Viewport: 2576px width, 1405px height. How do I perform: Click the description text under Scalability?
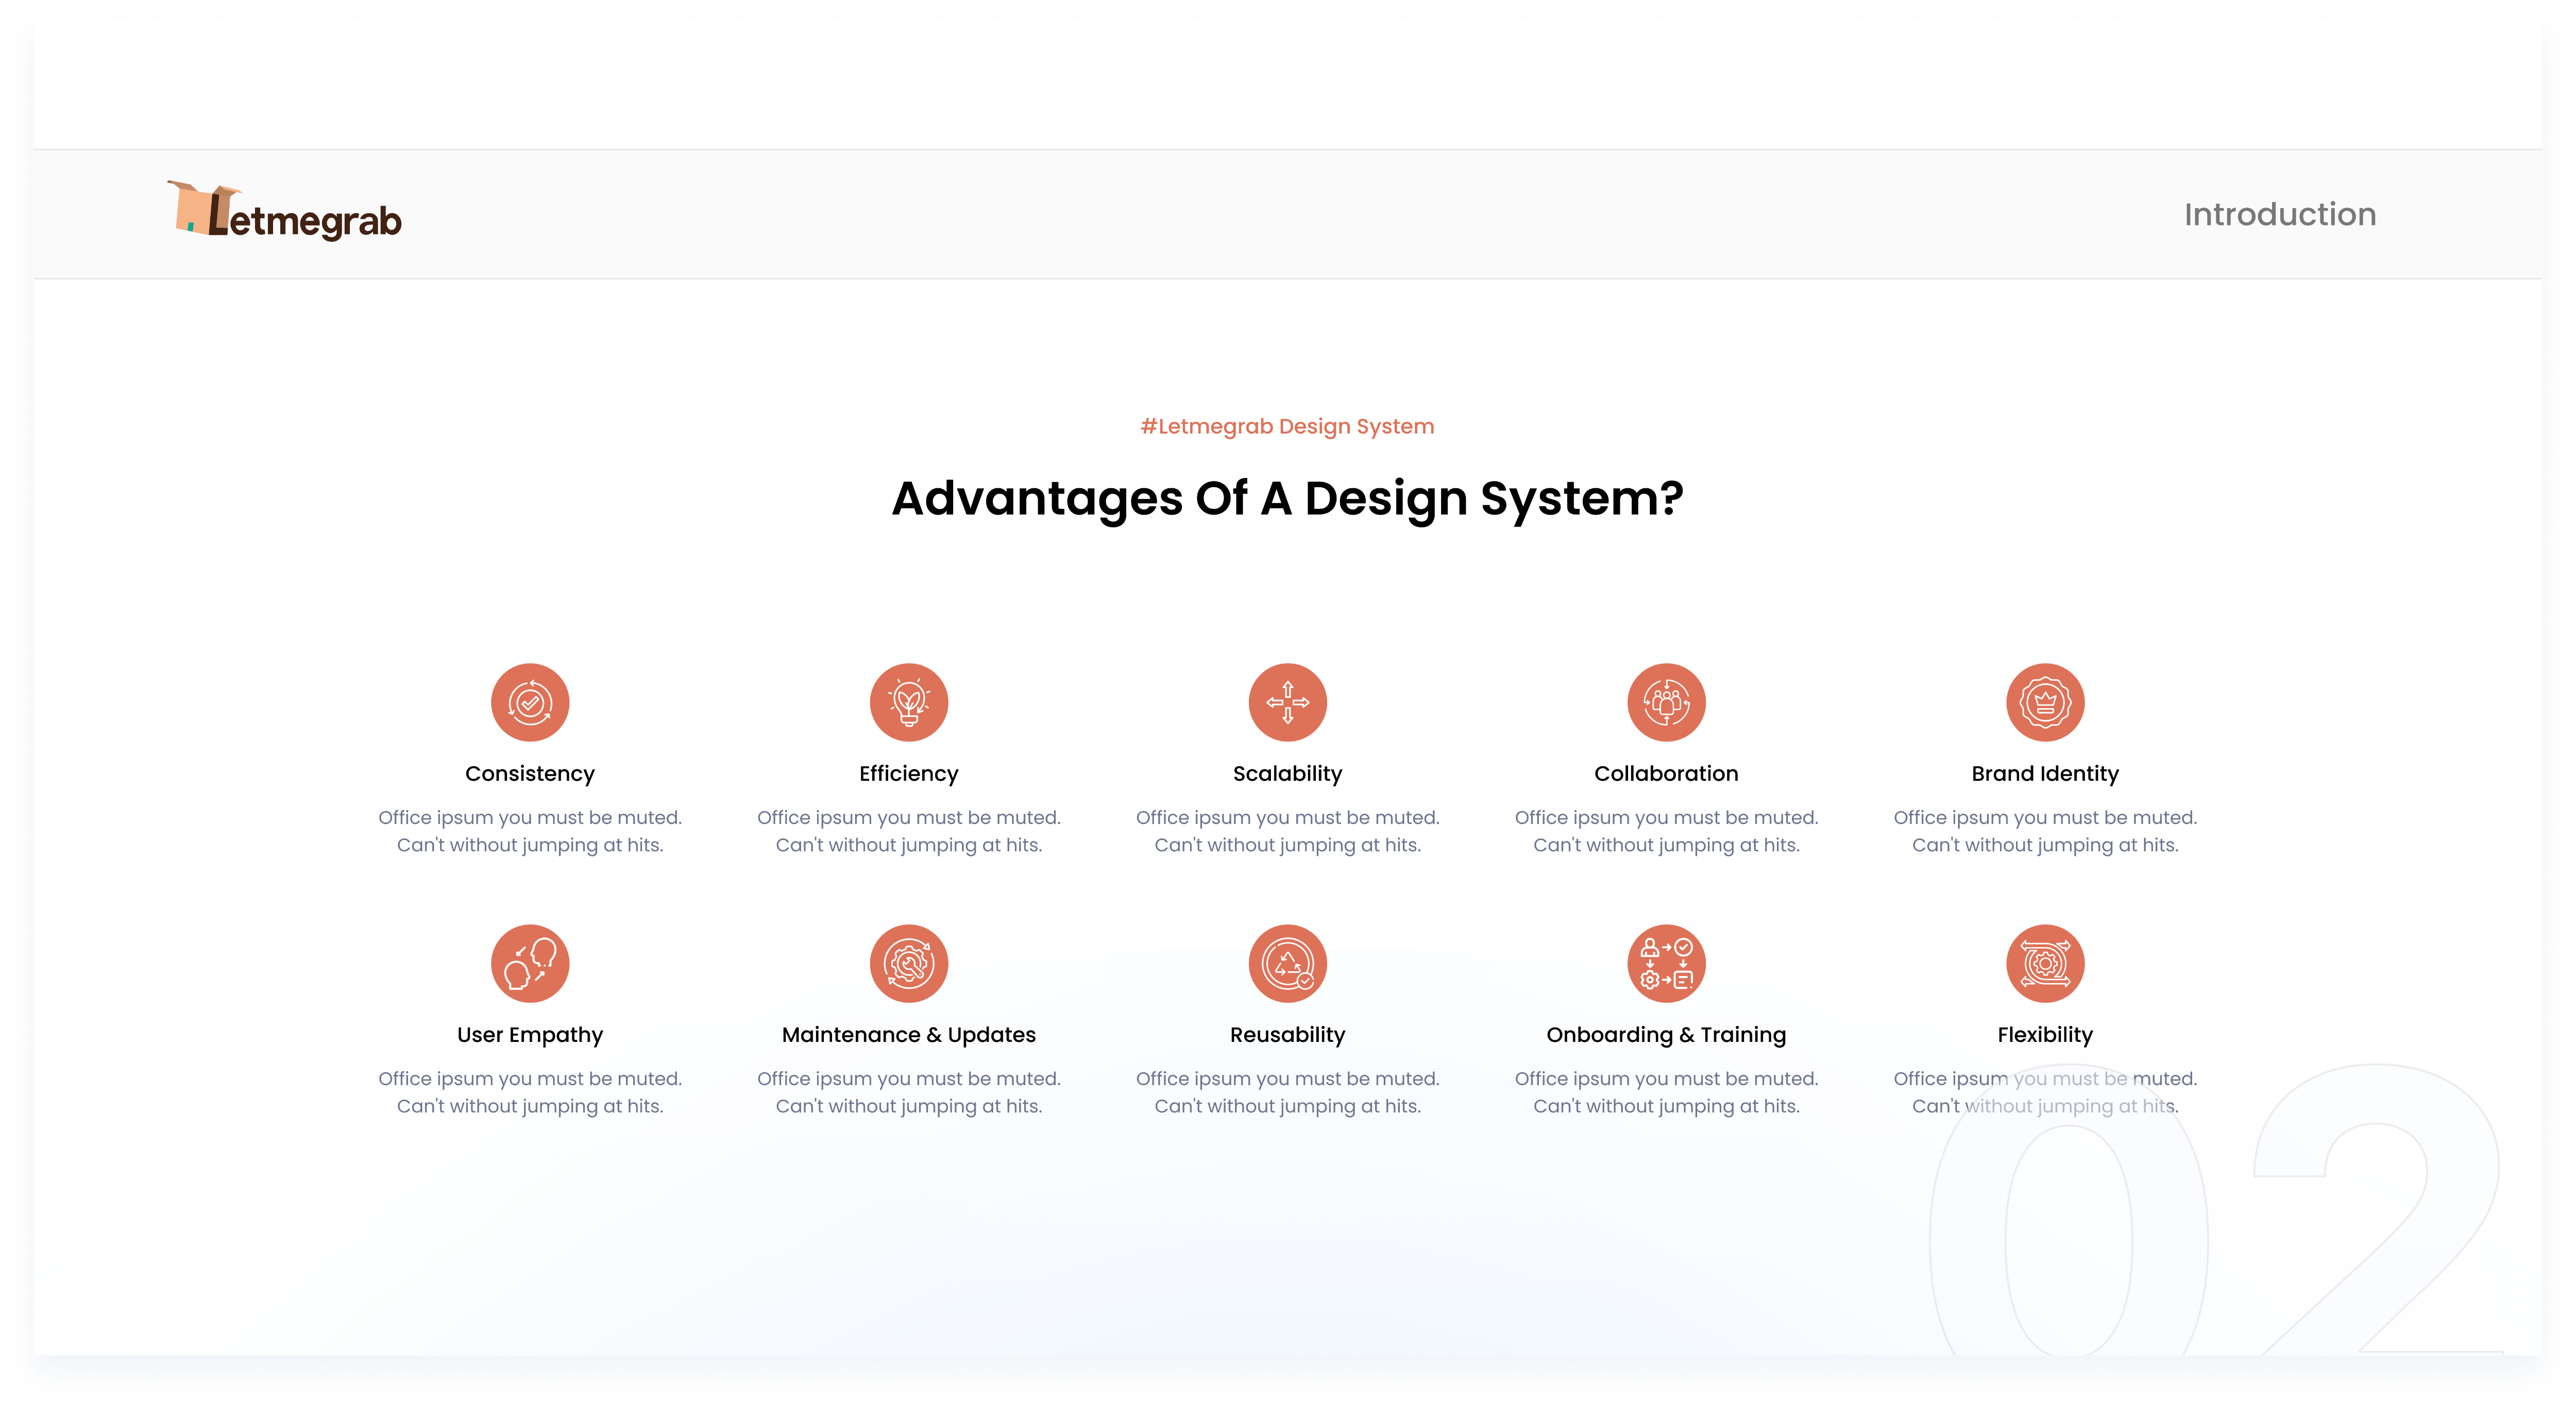(x=1288, y=831)
